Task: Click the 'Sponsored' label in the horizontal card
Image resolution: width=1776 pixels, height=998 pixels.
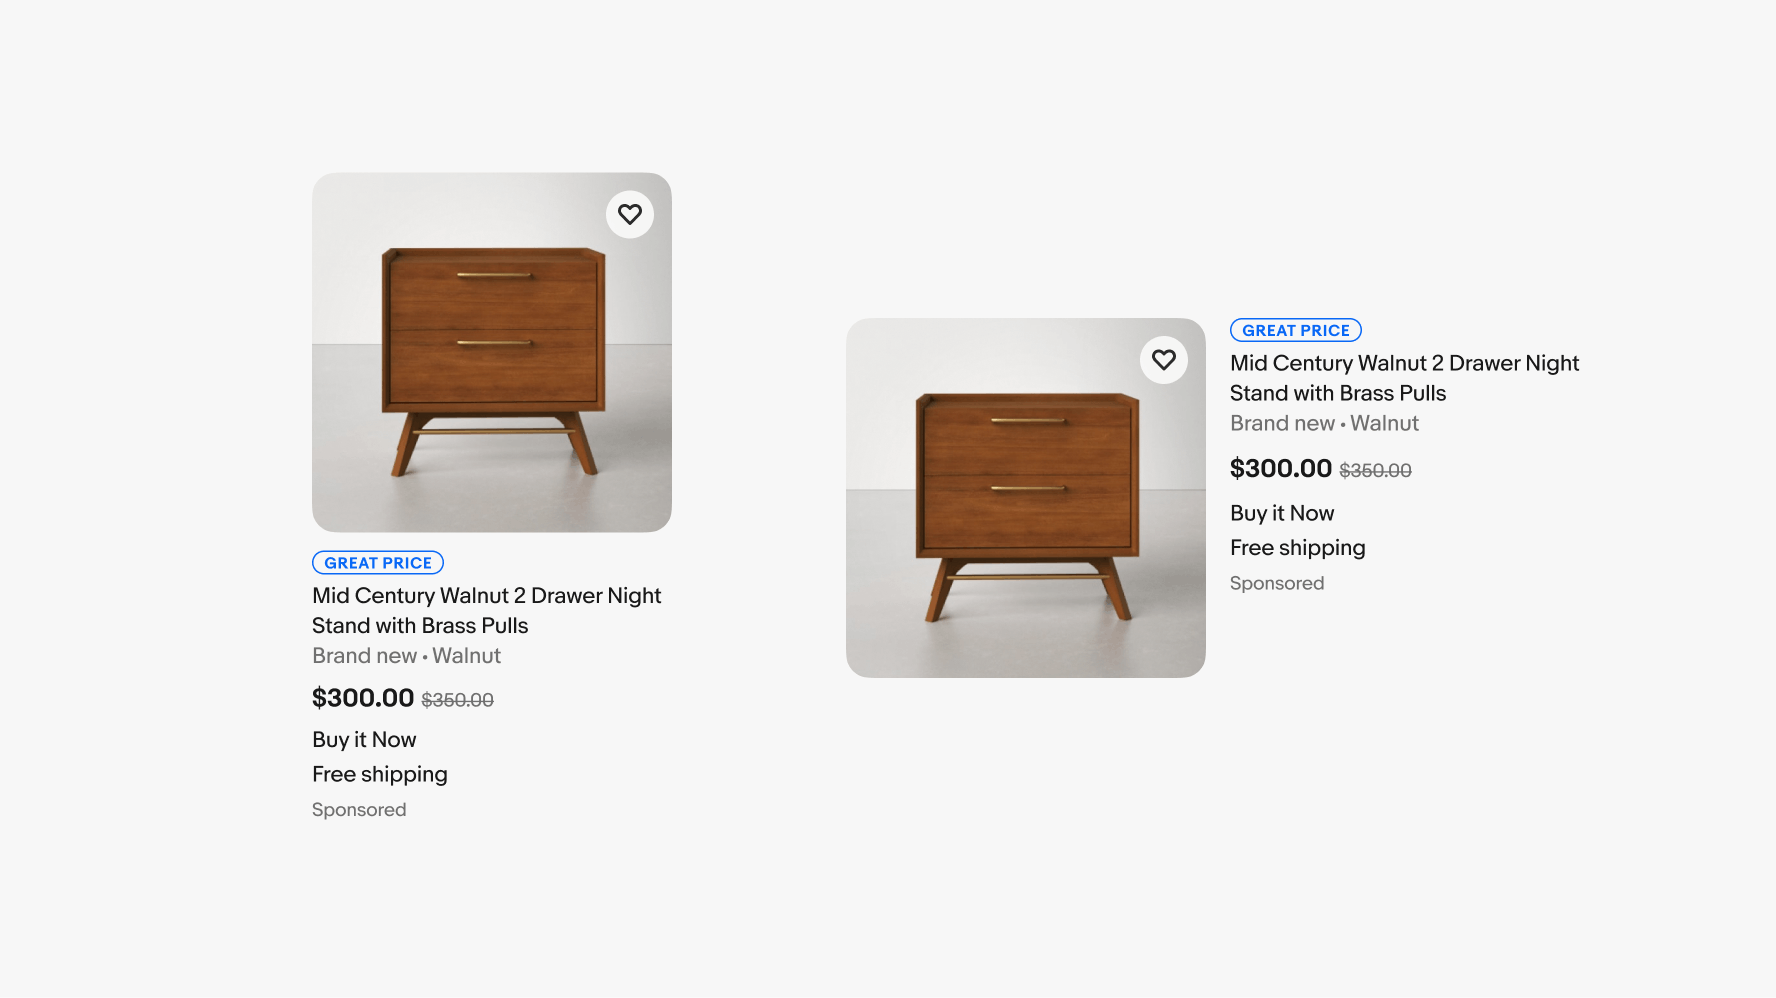Action: point(1277,584)
